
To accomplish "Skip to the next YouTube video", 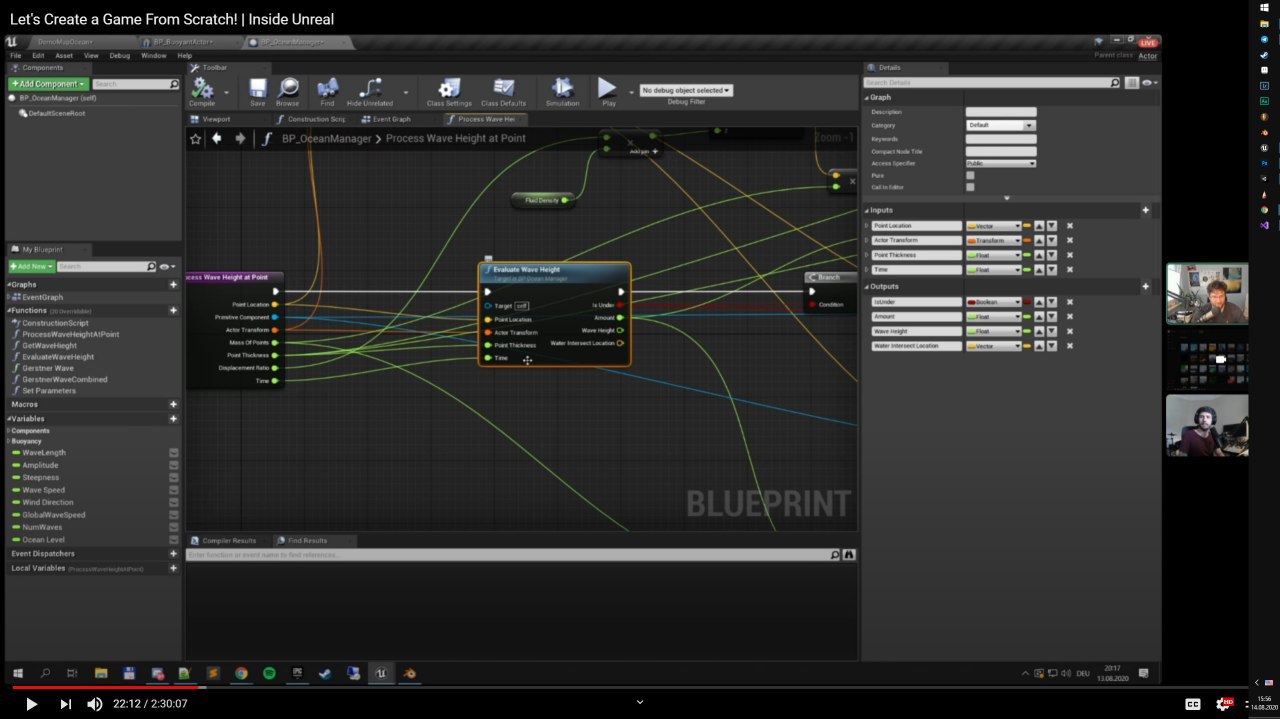I will point(65,704).
